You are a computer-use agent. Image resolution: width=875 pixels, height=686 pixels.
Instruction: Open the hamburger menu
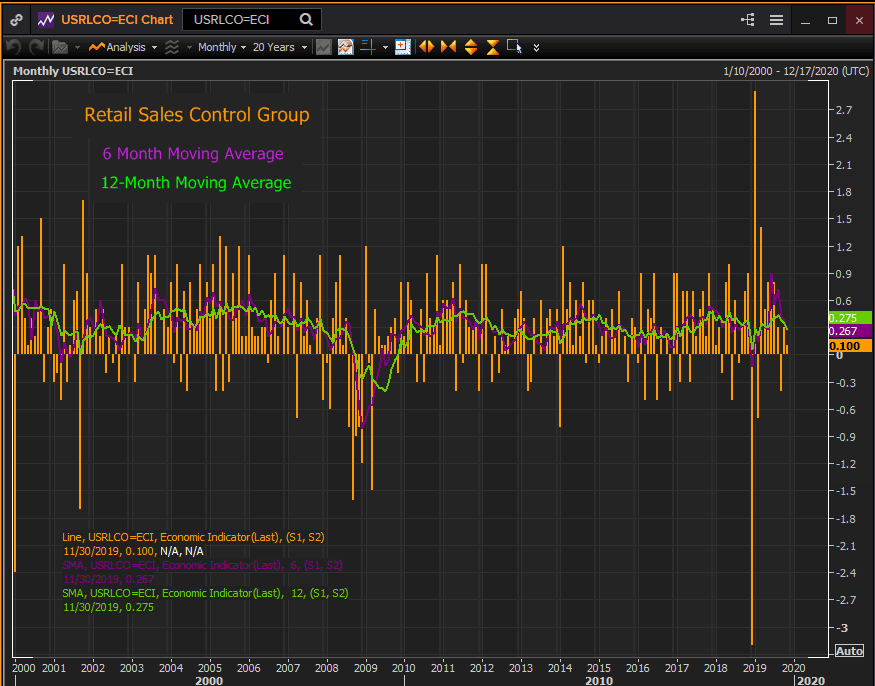click(x=776, y=19)
